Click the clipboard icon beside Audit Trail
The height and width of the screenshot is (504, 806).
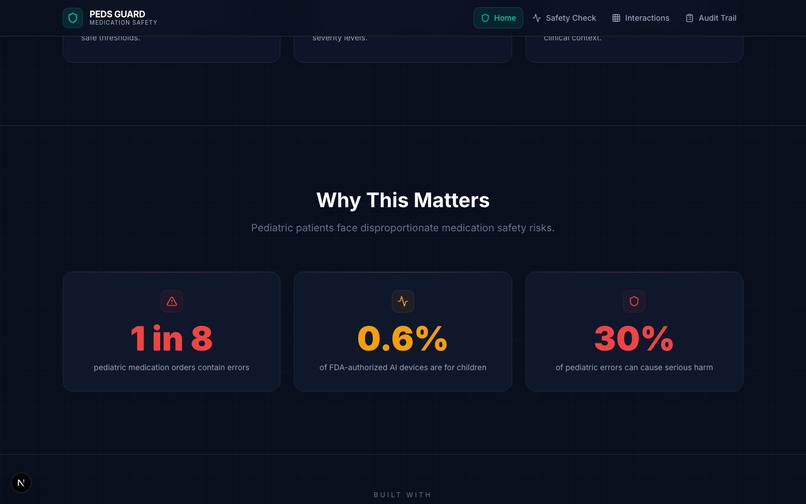pyautogui.click(x=689, y=18)
